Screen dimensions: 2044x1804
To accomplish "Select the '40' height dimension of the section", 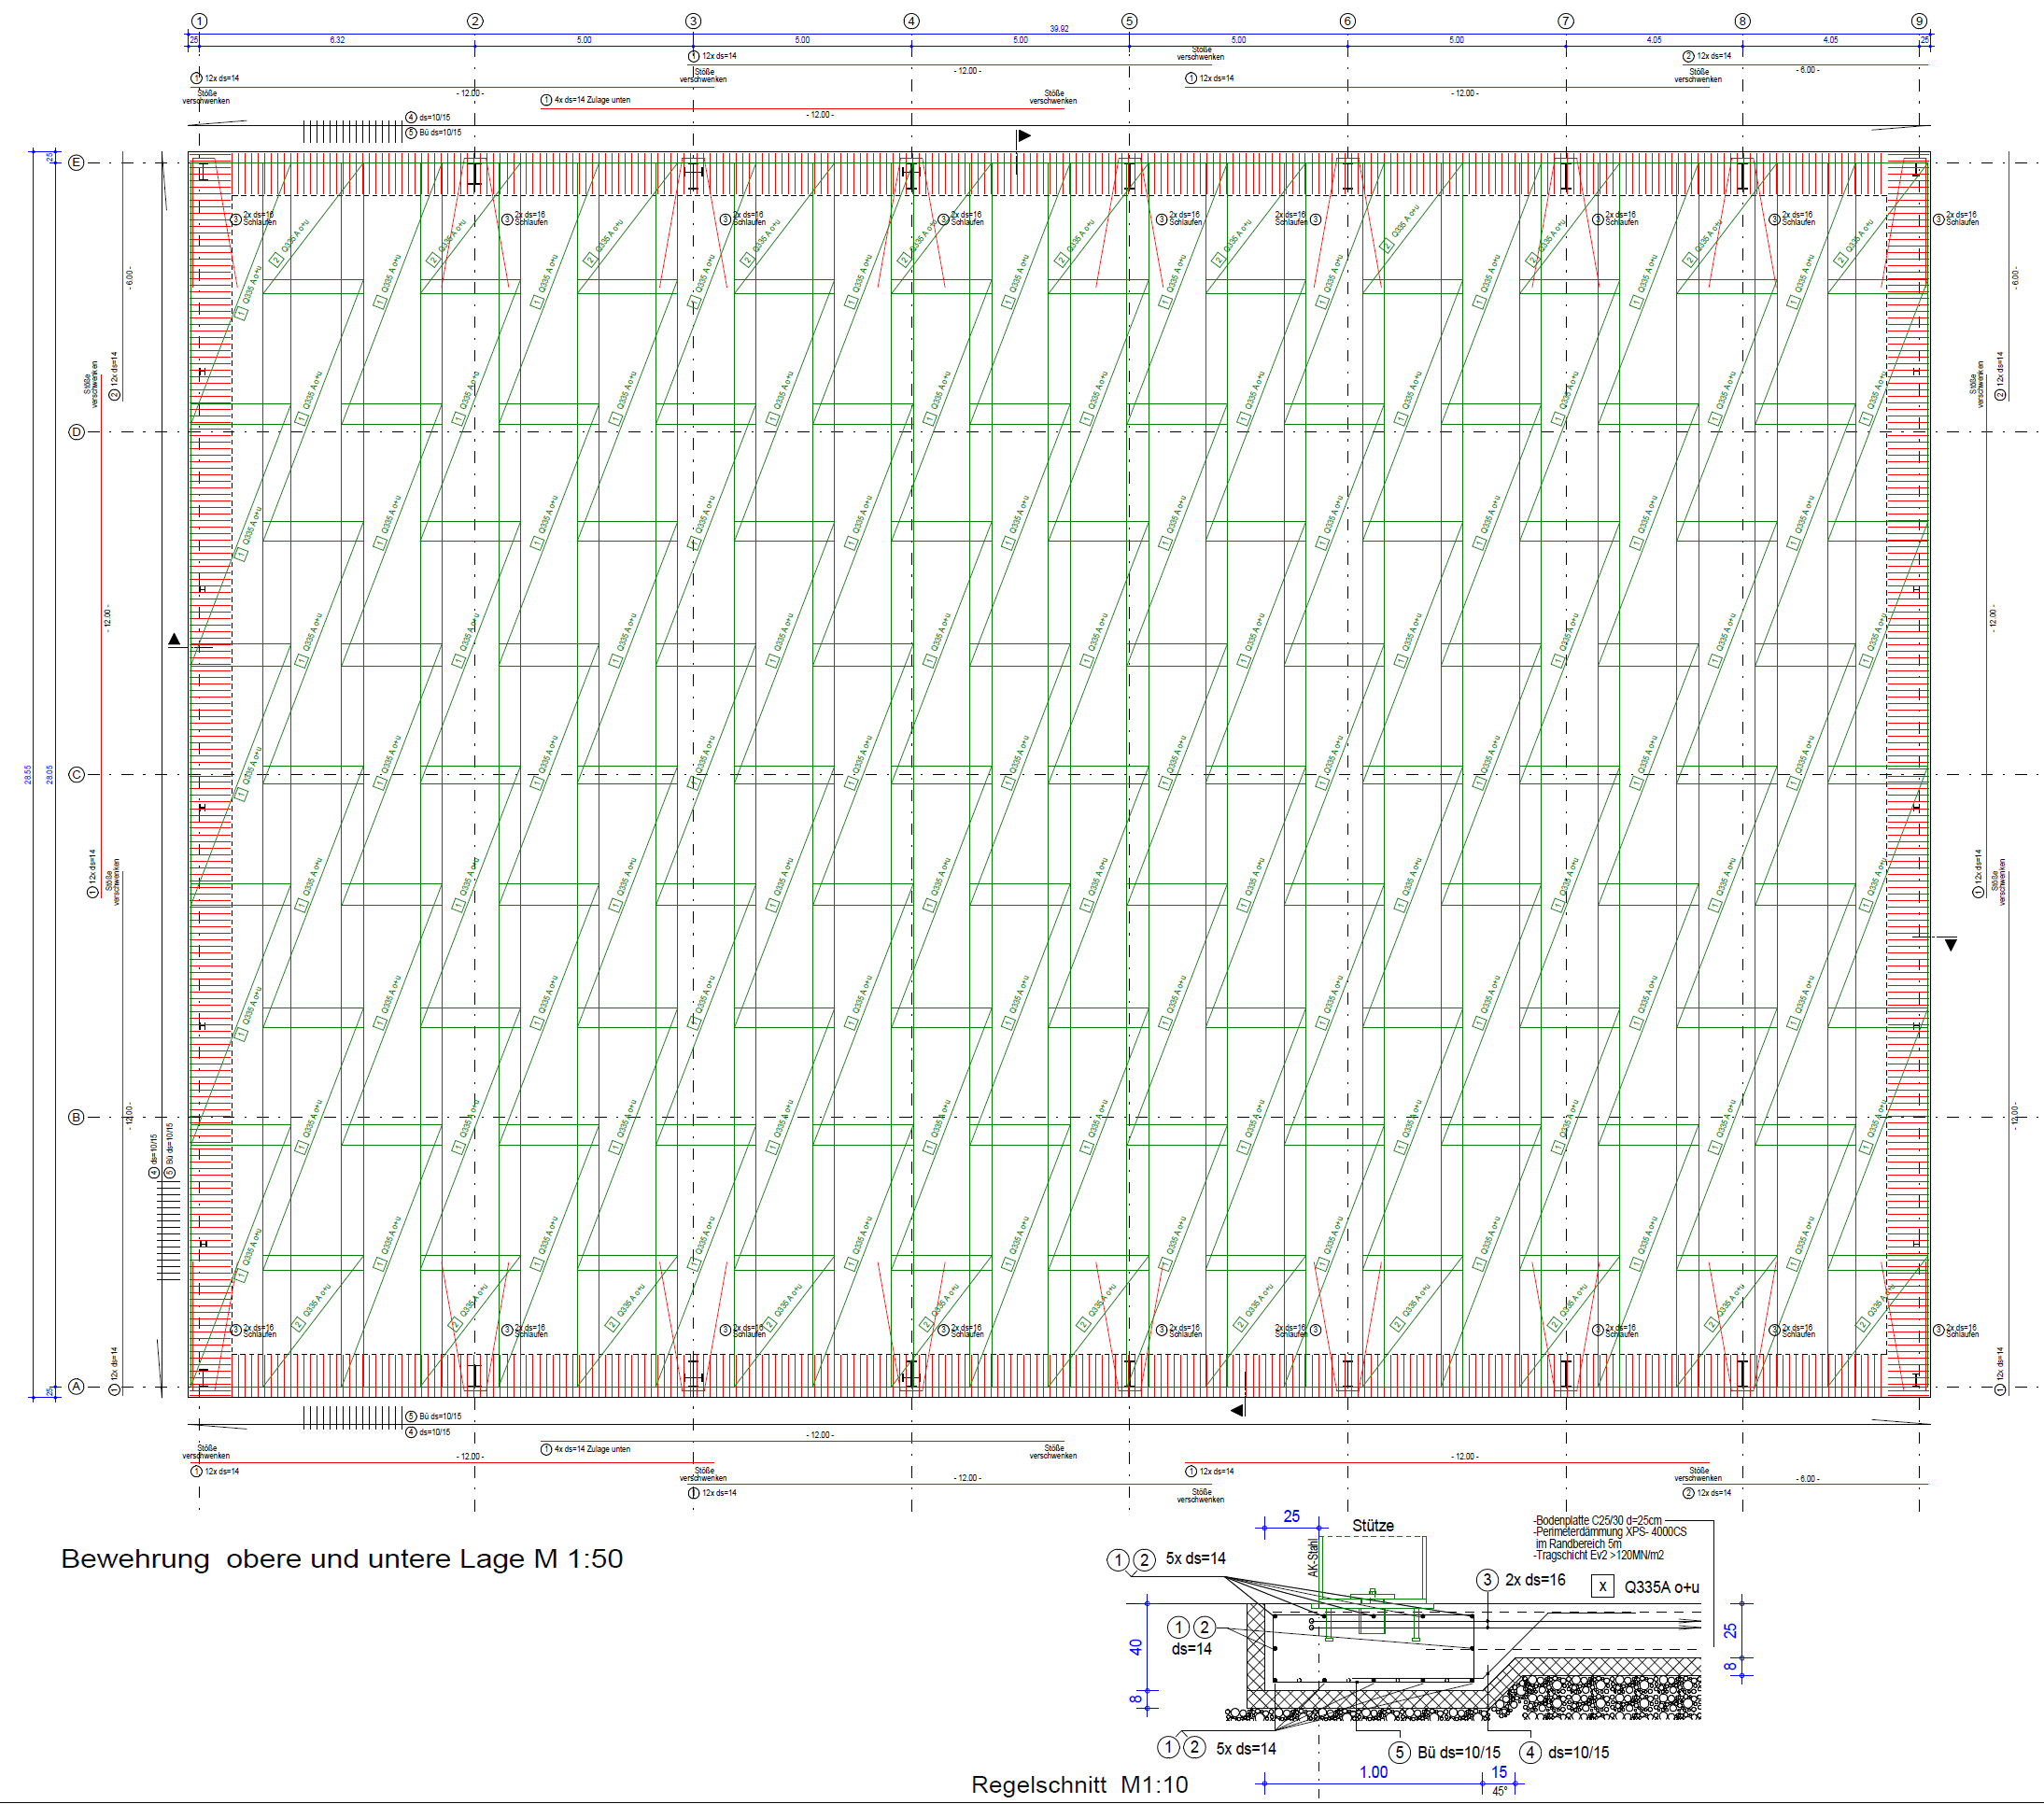I will (x=1135, y=1647).
